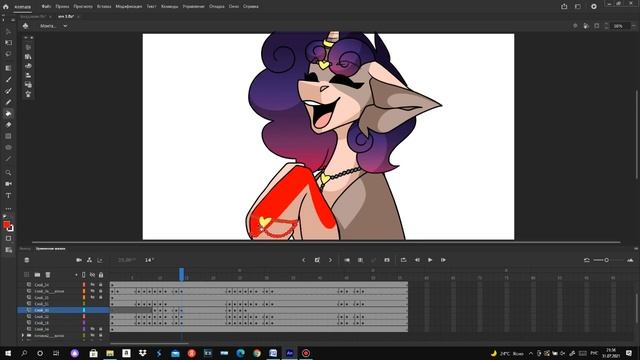Click the Home icon
The width and height of the screenshot is (640, 360).
pos(5,7)
